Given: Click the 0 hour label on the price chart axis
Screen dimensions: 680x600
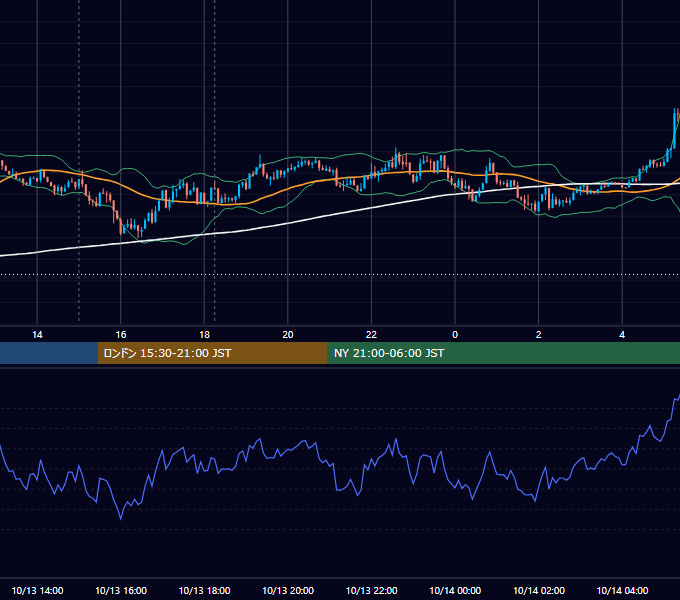Looking at the screenshot, I should click(x=455, y=335).
